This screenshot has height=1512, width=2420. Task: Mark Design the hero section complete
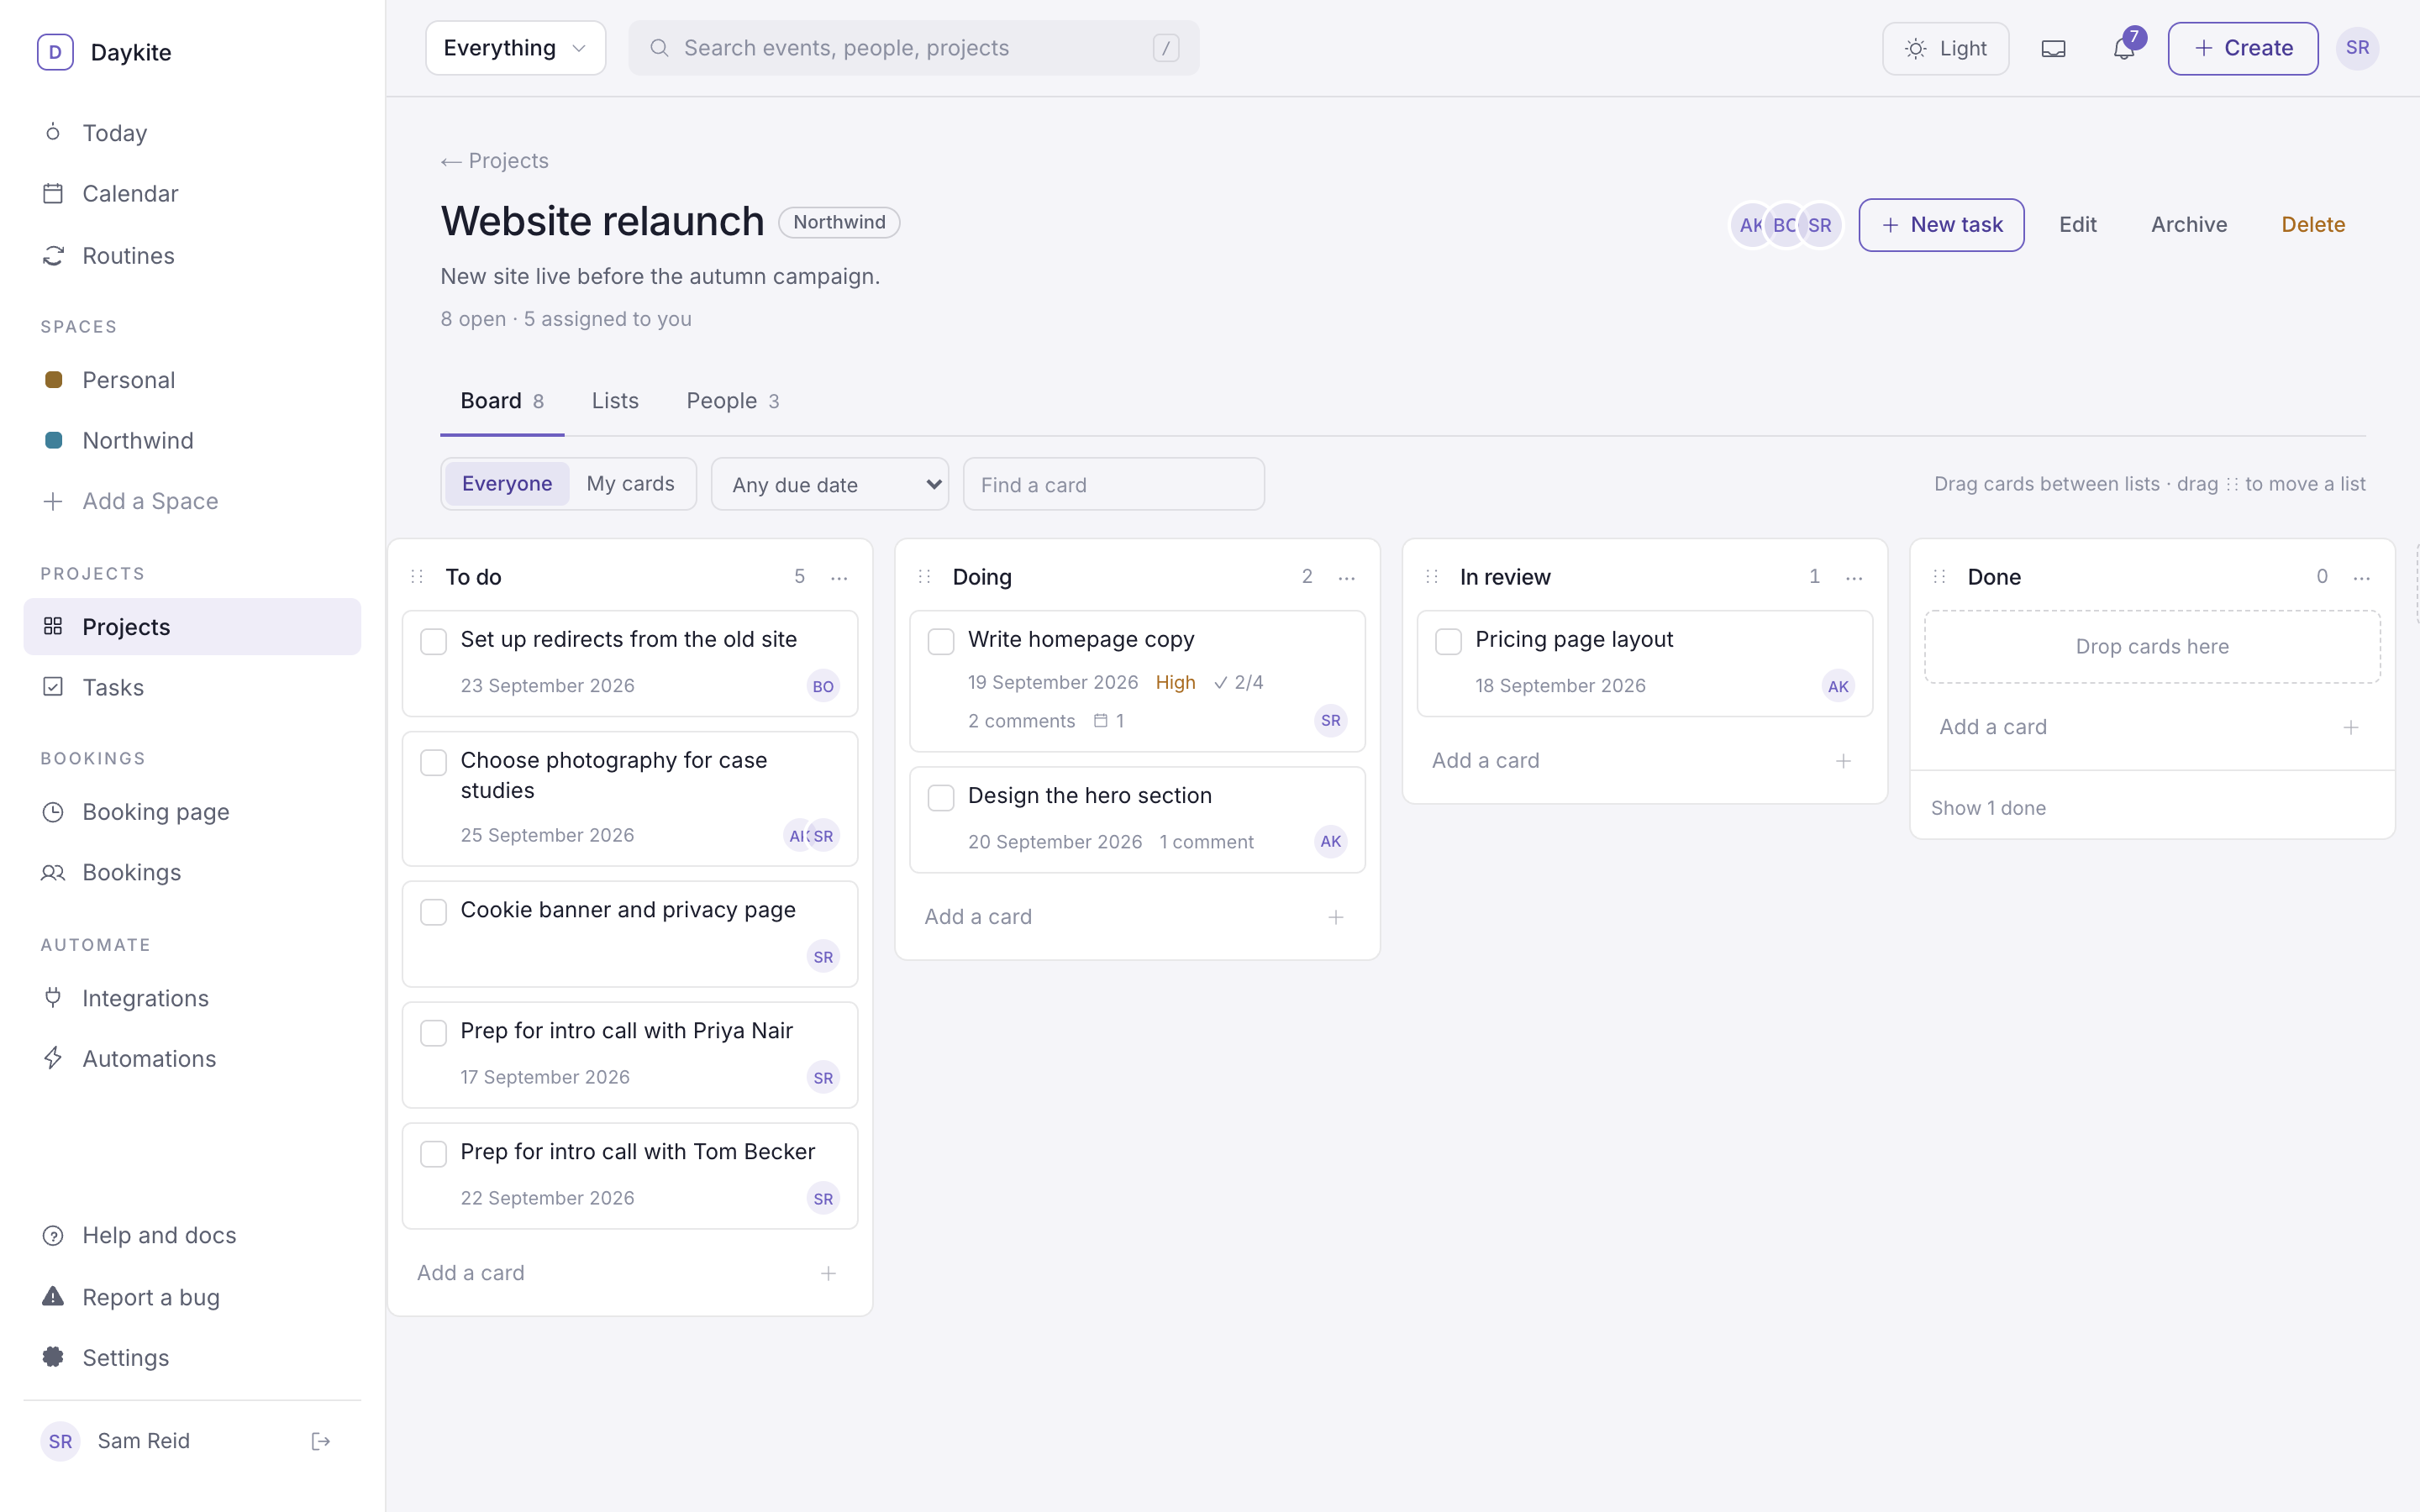coord(941,797)
